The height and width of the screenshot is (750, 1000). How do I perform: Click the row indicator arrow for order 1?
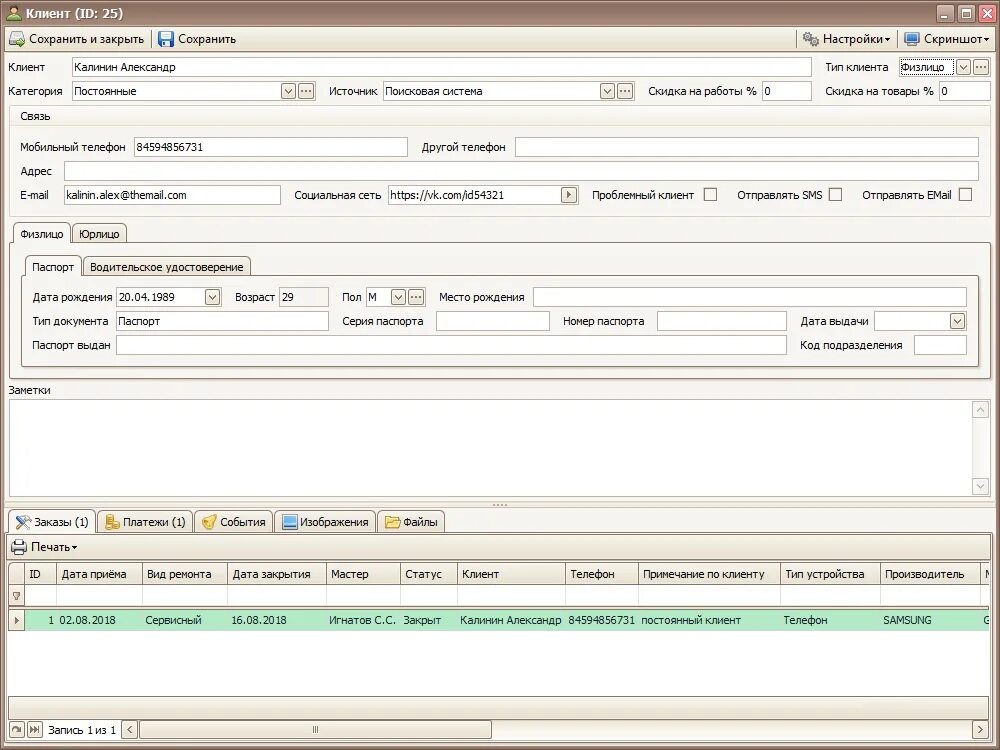click(x=17, y=620)
